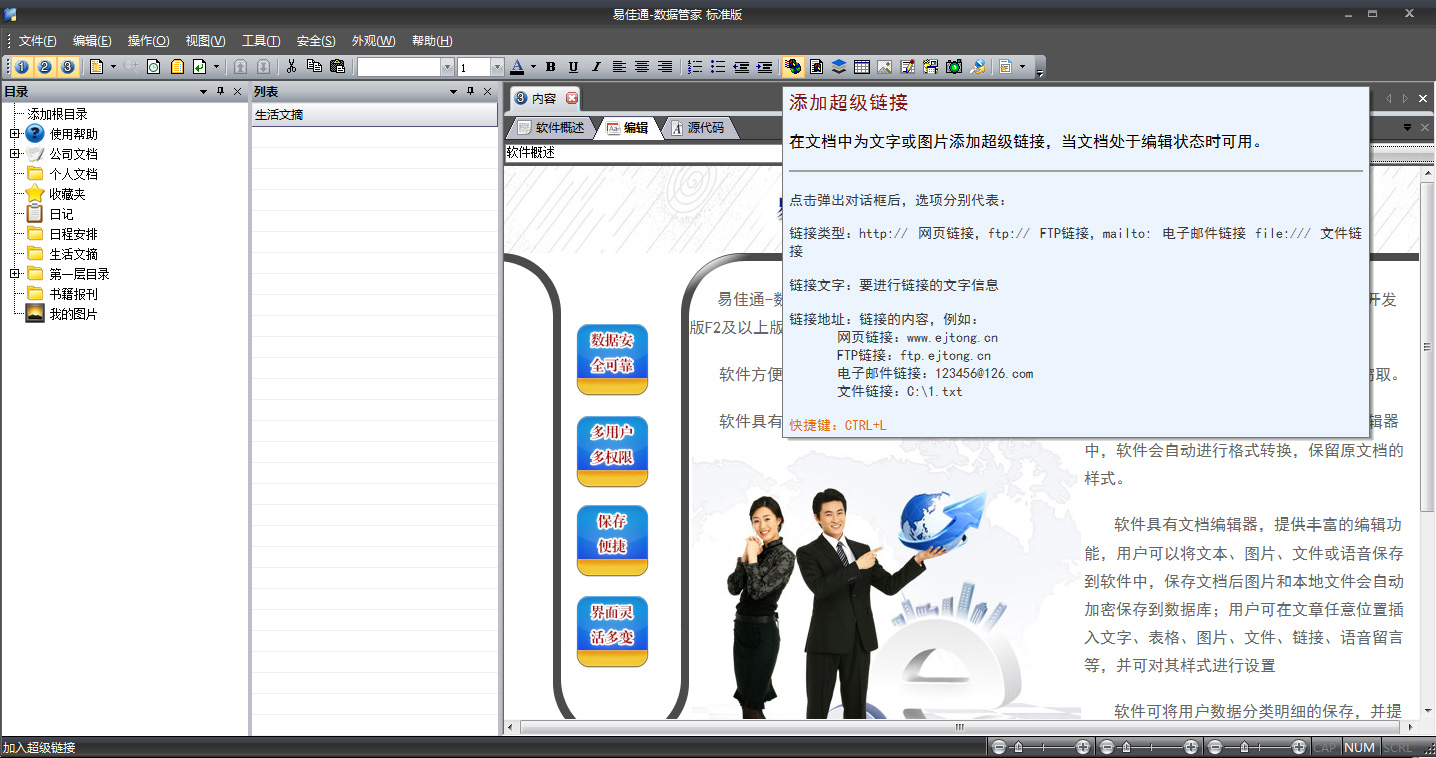Click the numbered list icon
Screen dimensions: 1436x758
[695, 67]
